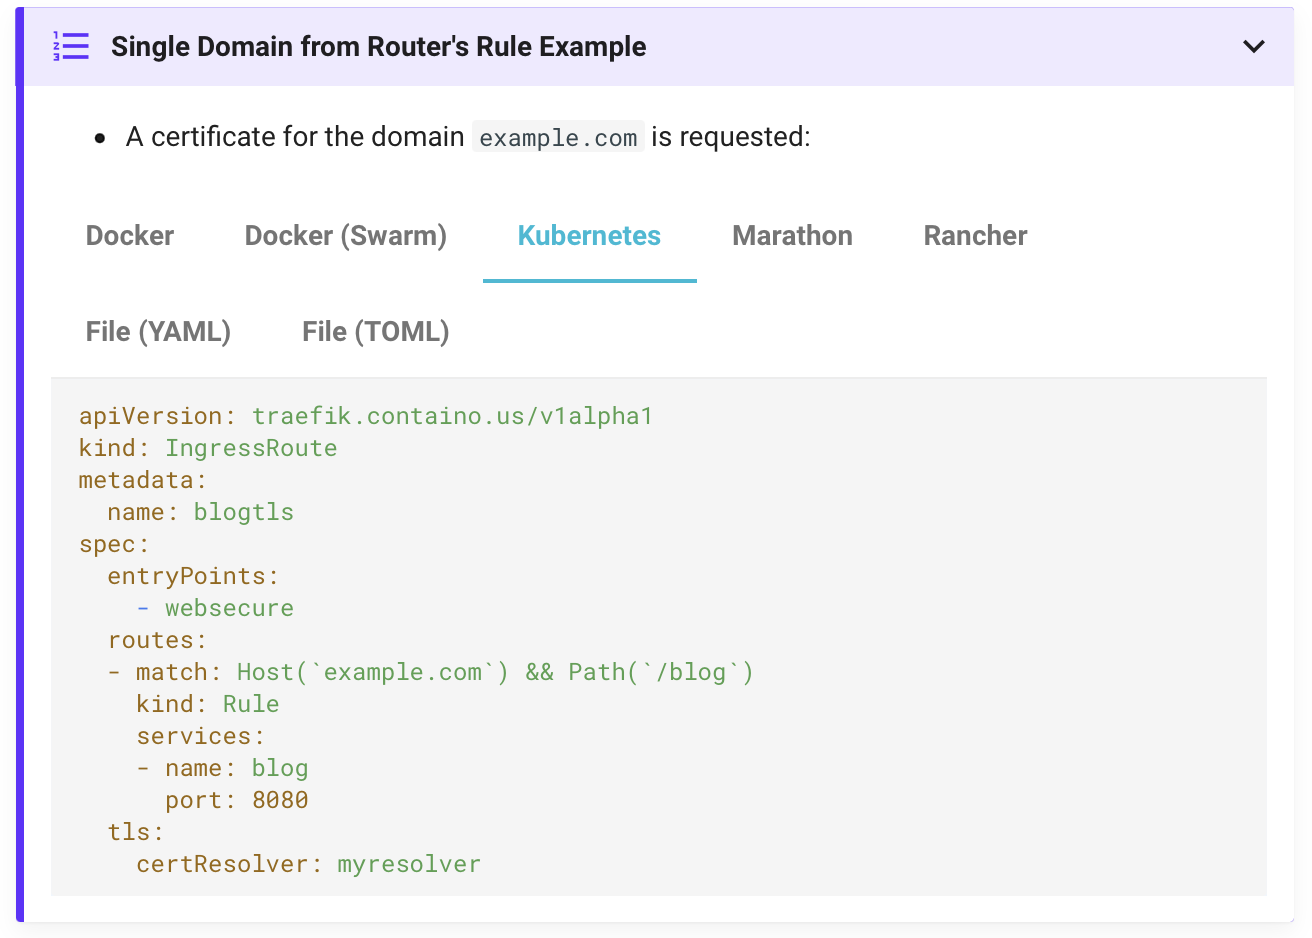Click the inline example.com code text
1312x938 pixels.
pyautogui.click(x=558, y=138)
